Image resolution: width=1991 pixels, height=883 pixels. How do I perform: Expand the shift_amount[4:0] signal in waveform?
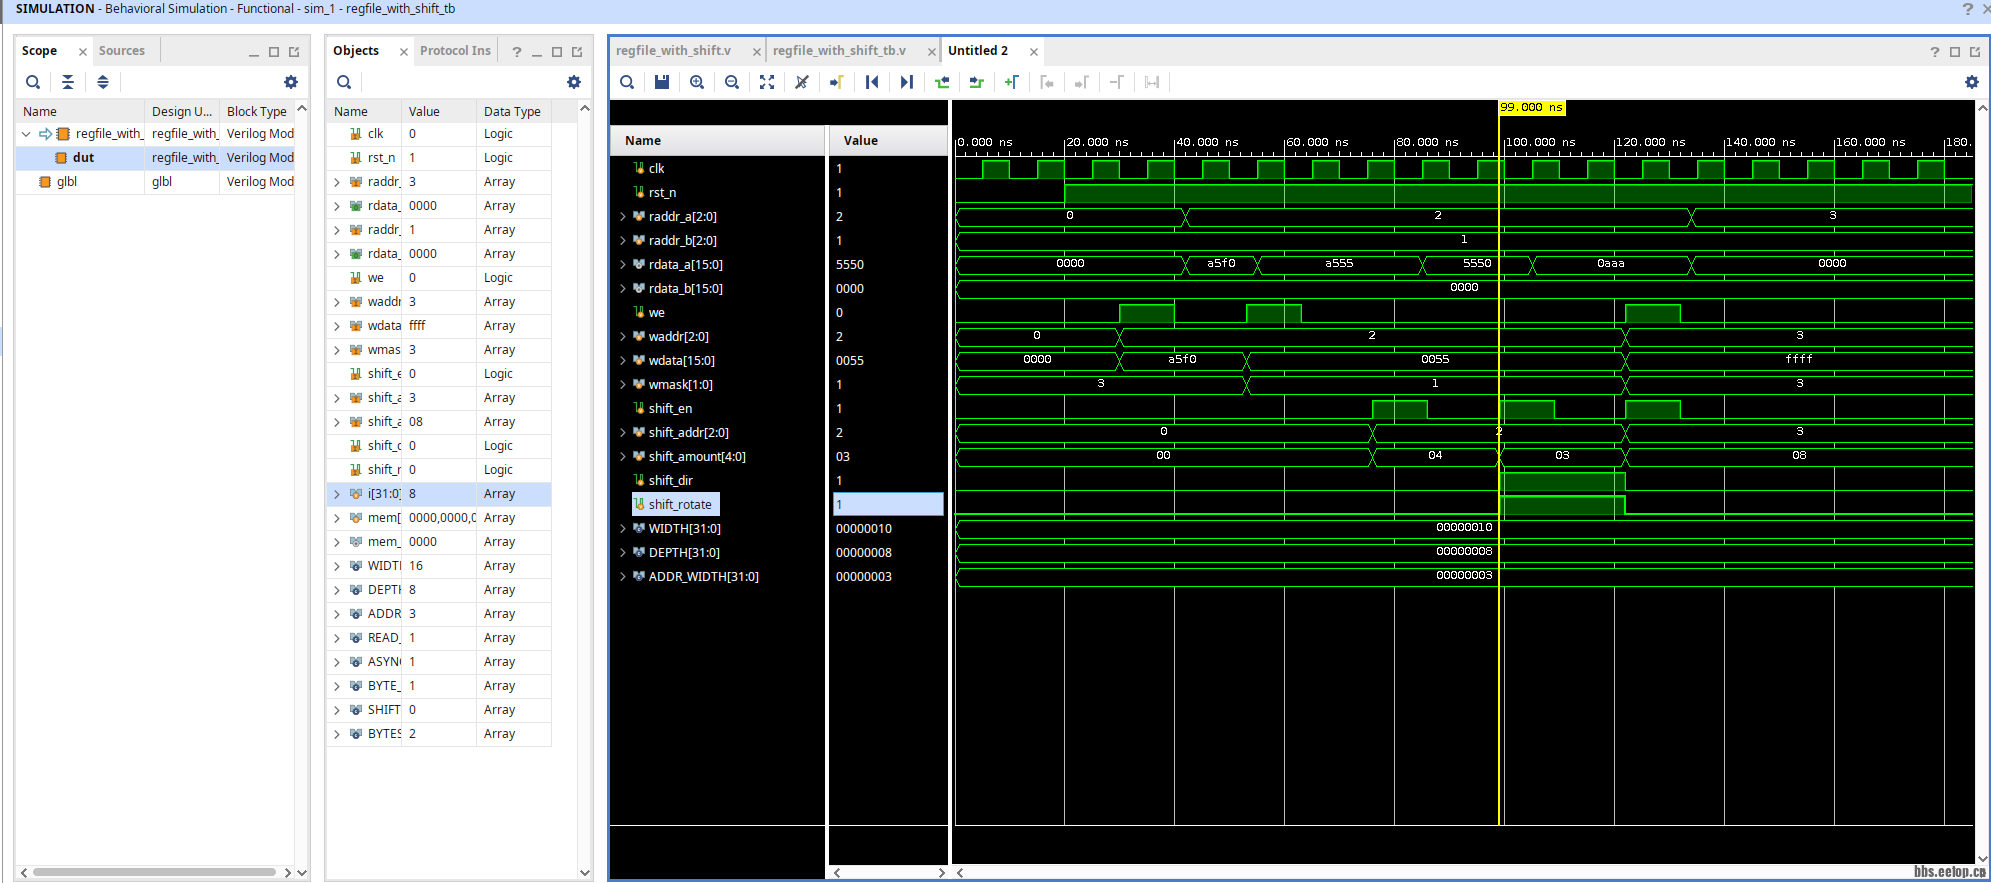[x=623, y=457]
